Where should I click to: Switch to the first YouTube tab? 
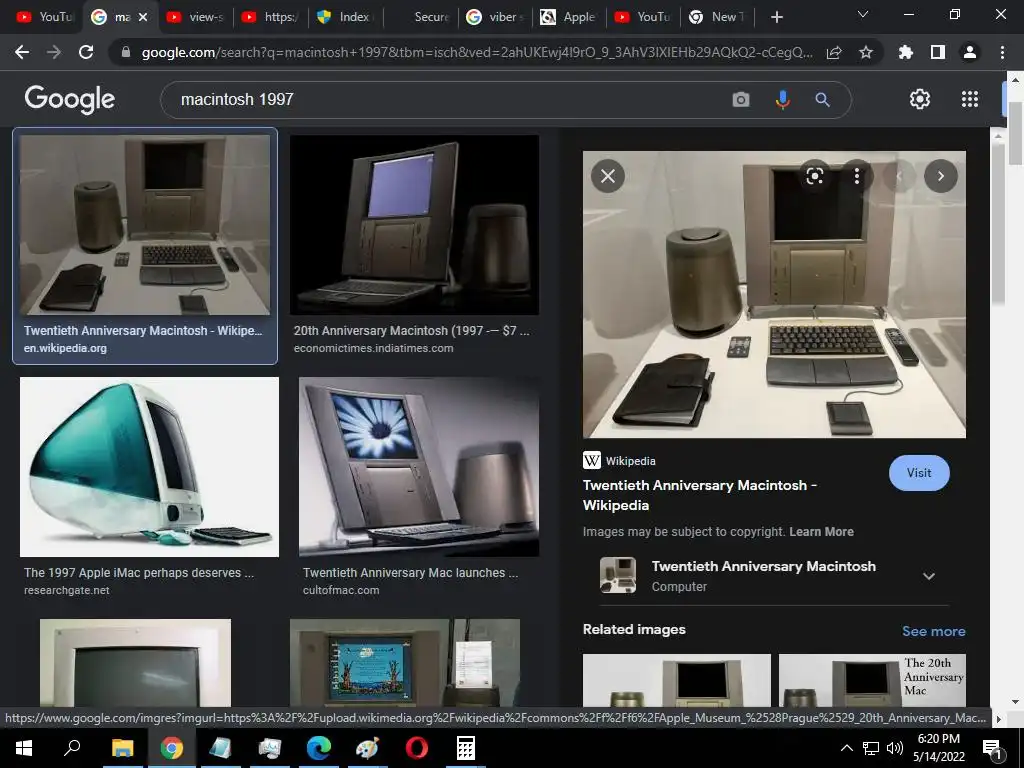coord(44,17)
